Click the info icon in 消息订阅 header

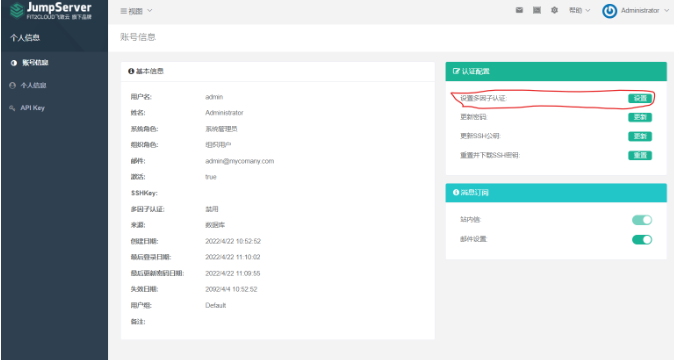coord(456,192)
